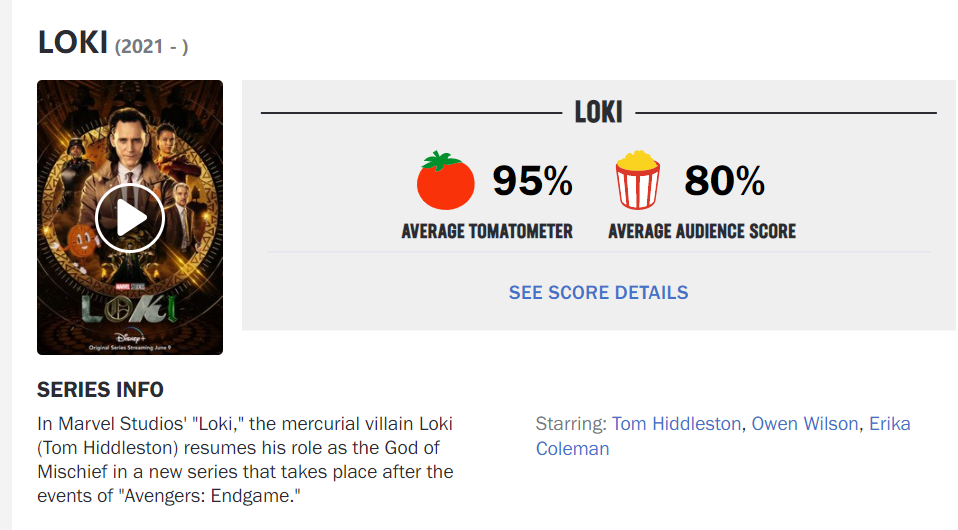Click the Starring label
This screenshot has width=958, height=530.
coord(571,424)
